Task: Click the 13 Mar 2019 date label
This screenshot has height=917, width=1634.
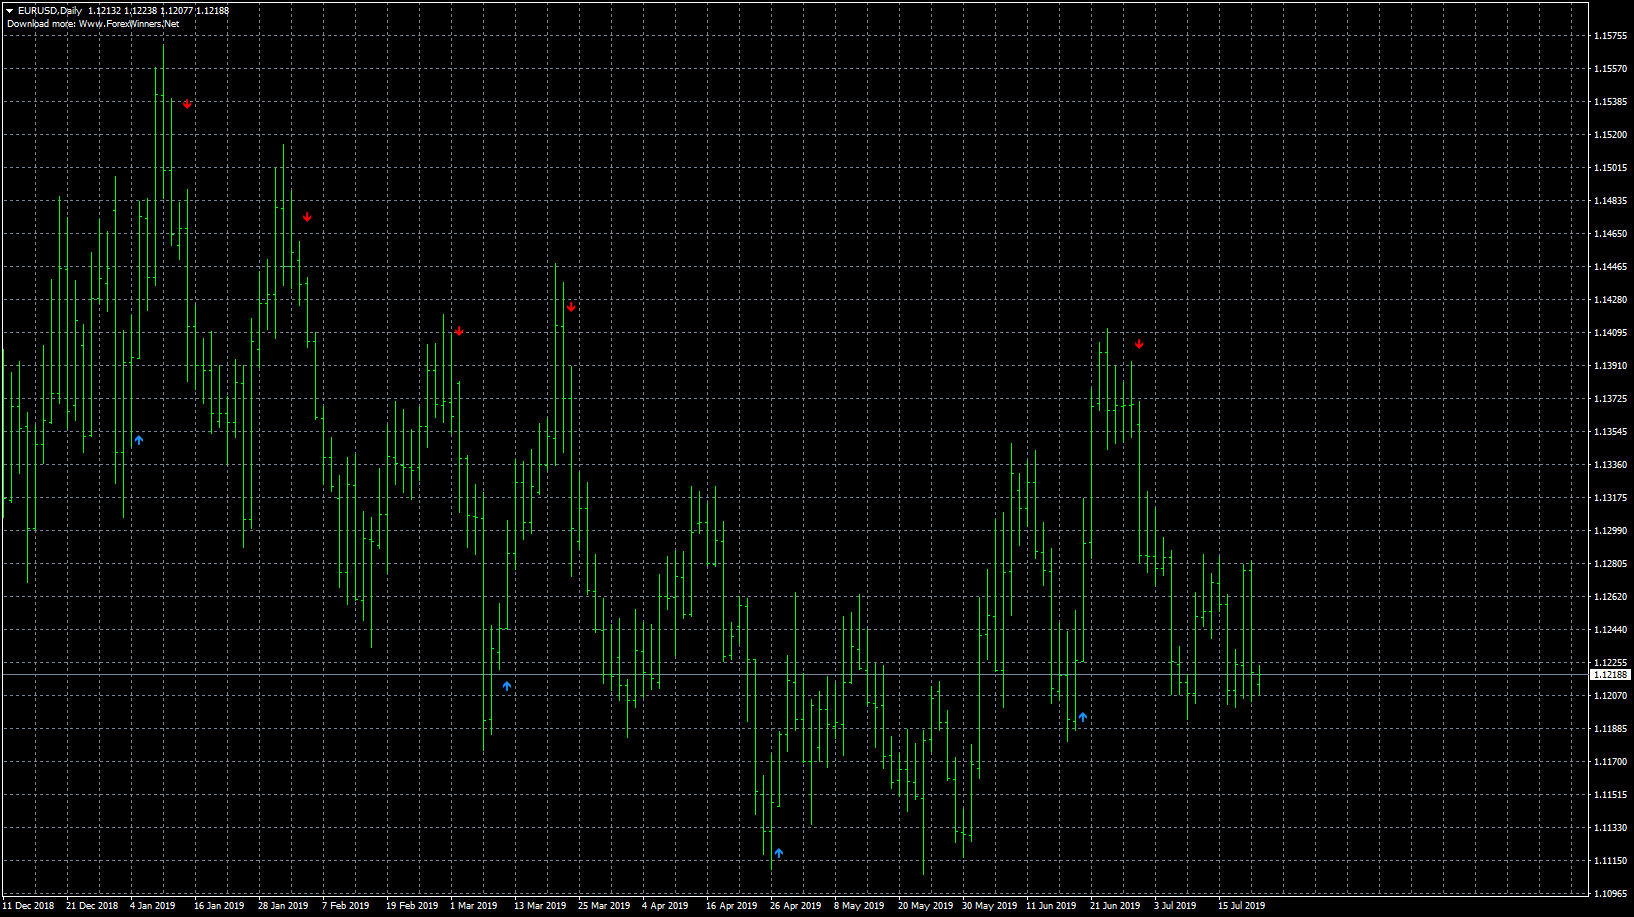Action: point(540,906)
